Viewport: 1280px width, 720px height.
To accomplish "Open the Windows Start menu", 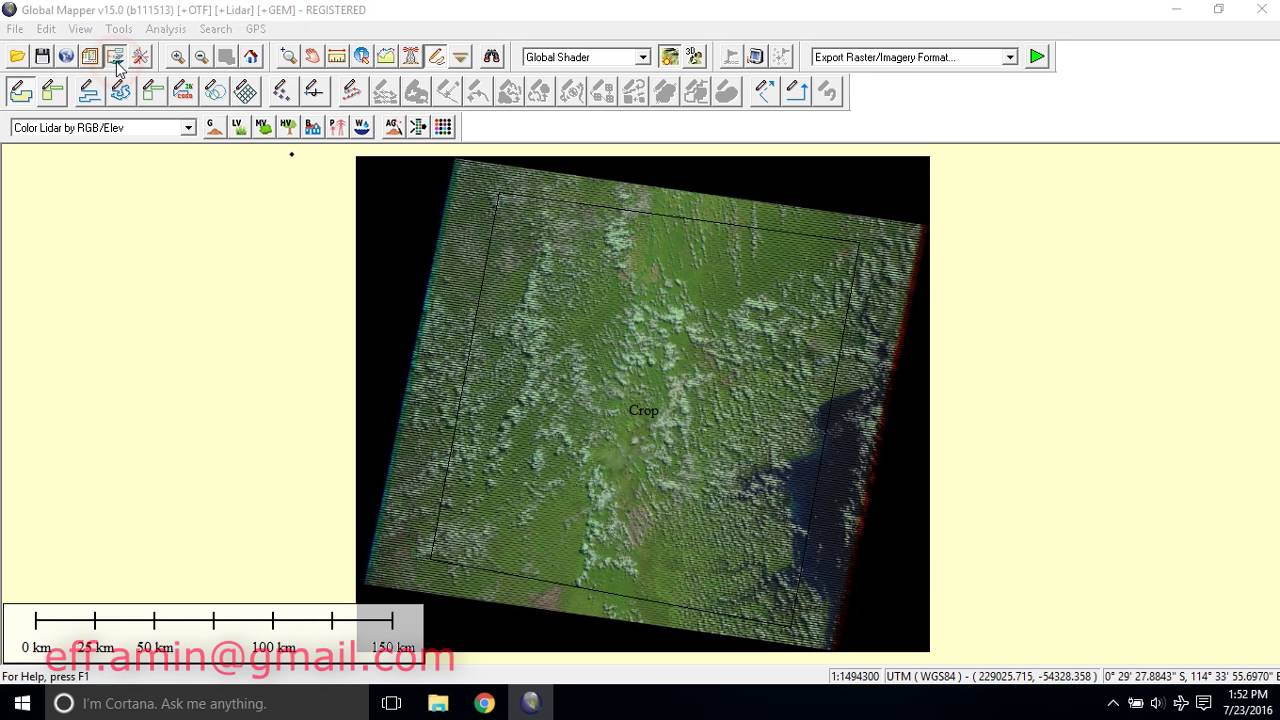I will [x=22, y=703].
